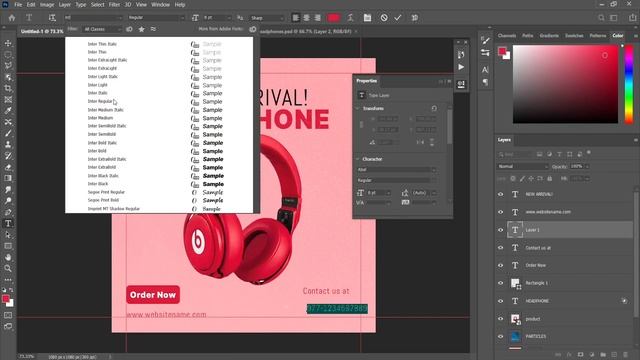Viewport: 640px width, 360px height.
Task: Select the Eraser tool
Action: (x=8, y=167)
